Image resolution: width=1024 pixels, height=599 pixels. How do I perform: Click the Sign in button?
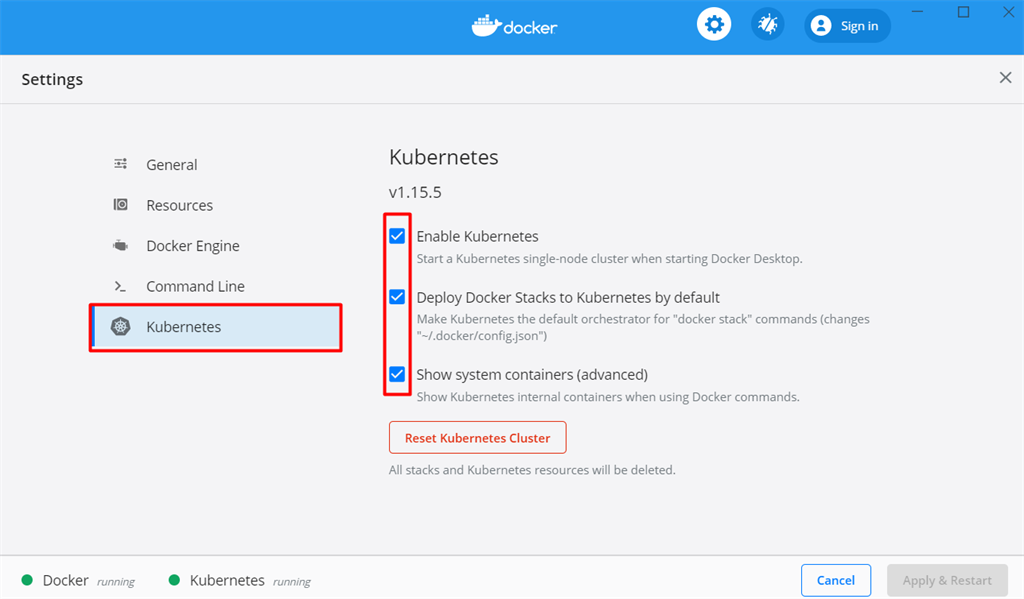point(847,26)
